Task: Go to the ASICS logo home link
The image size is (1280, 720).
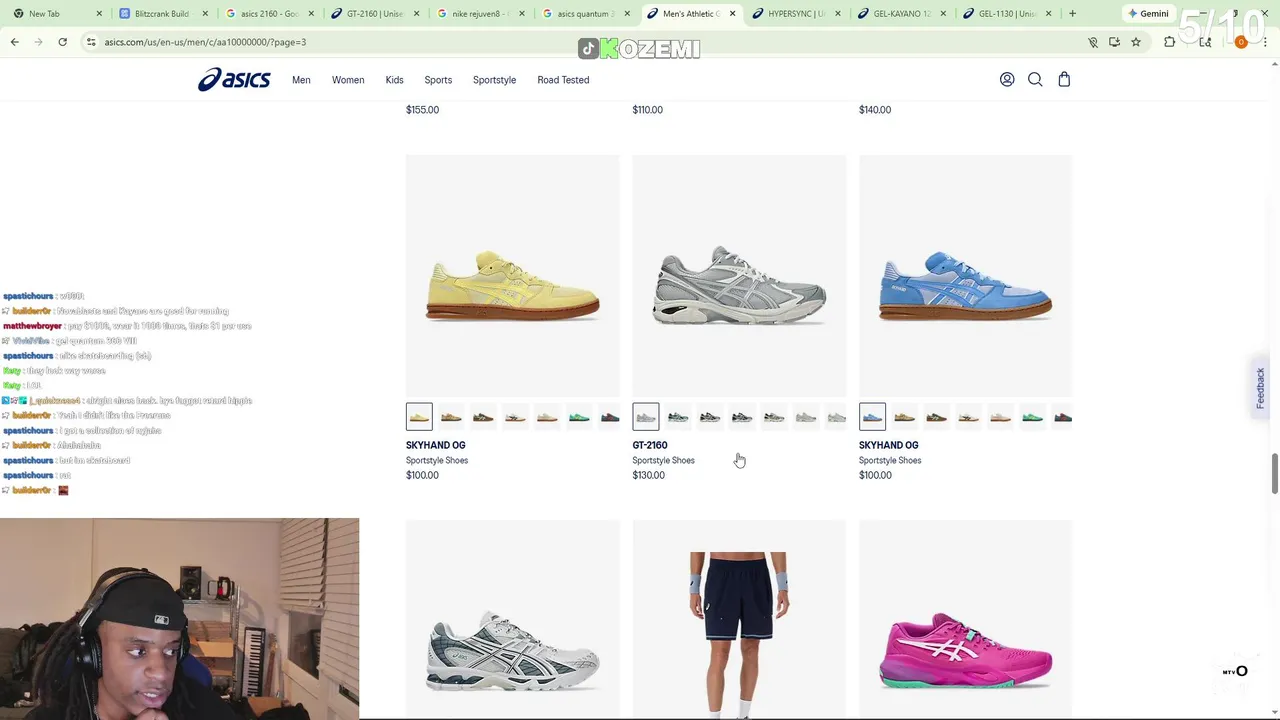Action: [x=234, y=80]
